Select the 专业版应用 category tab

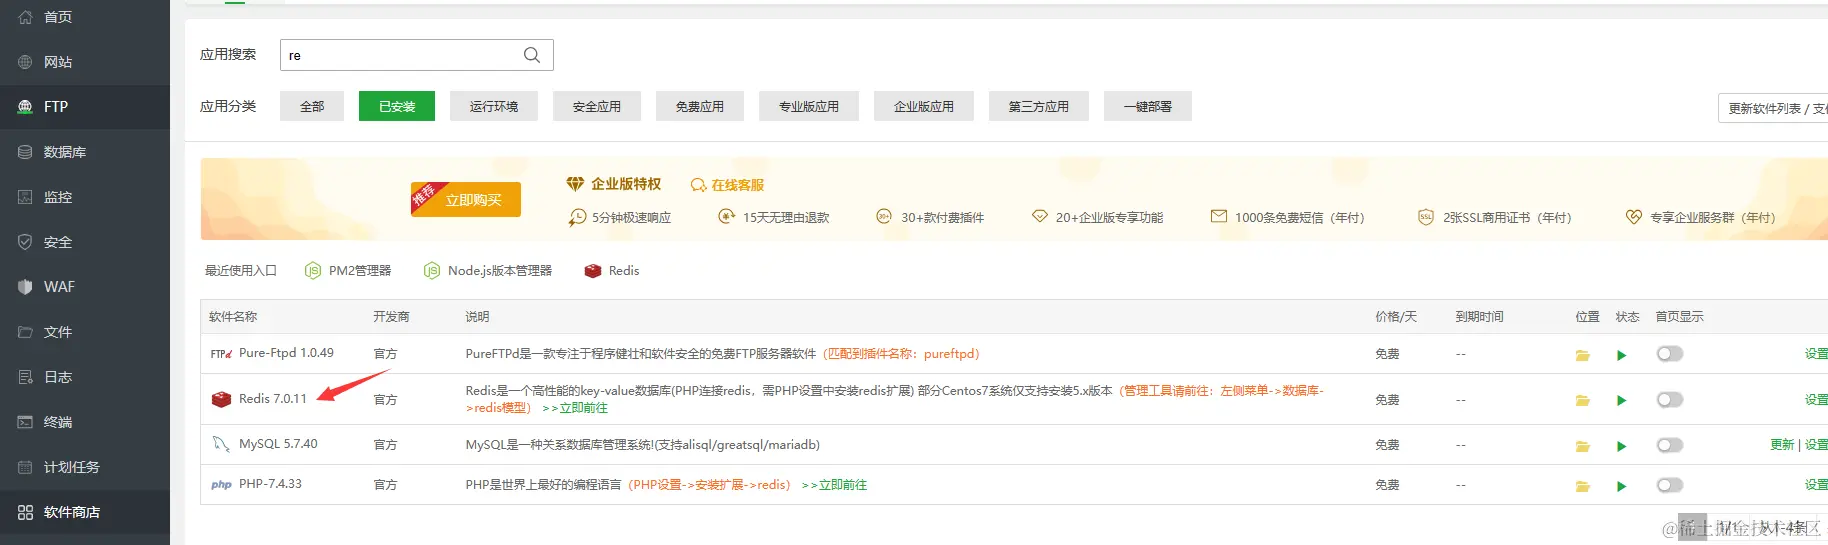coord(809,106)
